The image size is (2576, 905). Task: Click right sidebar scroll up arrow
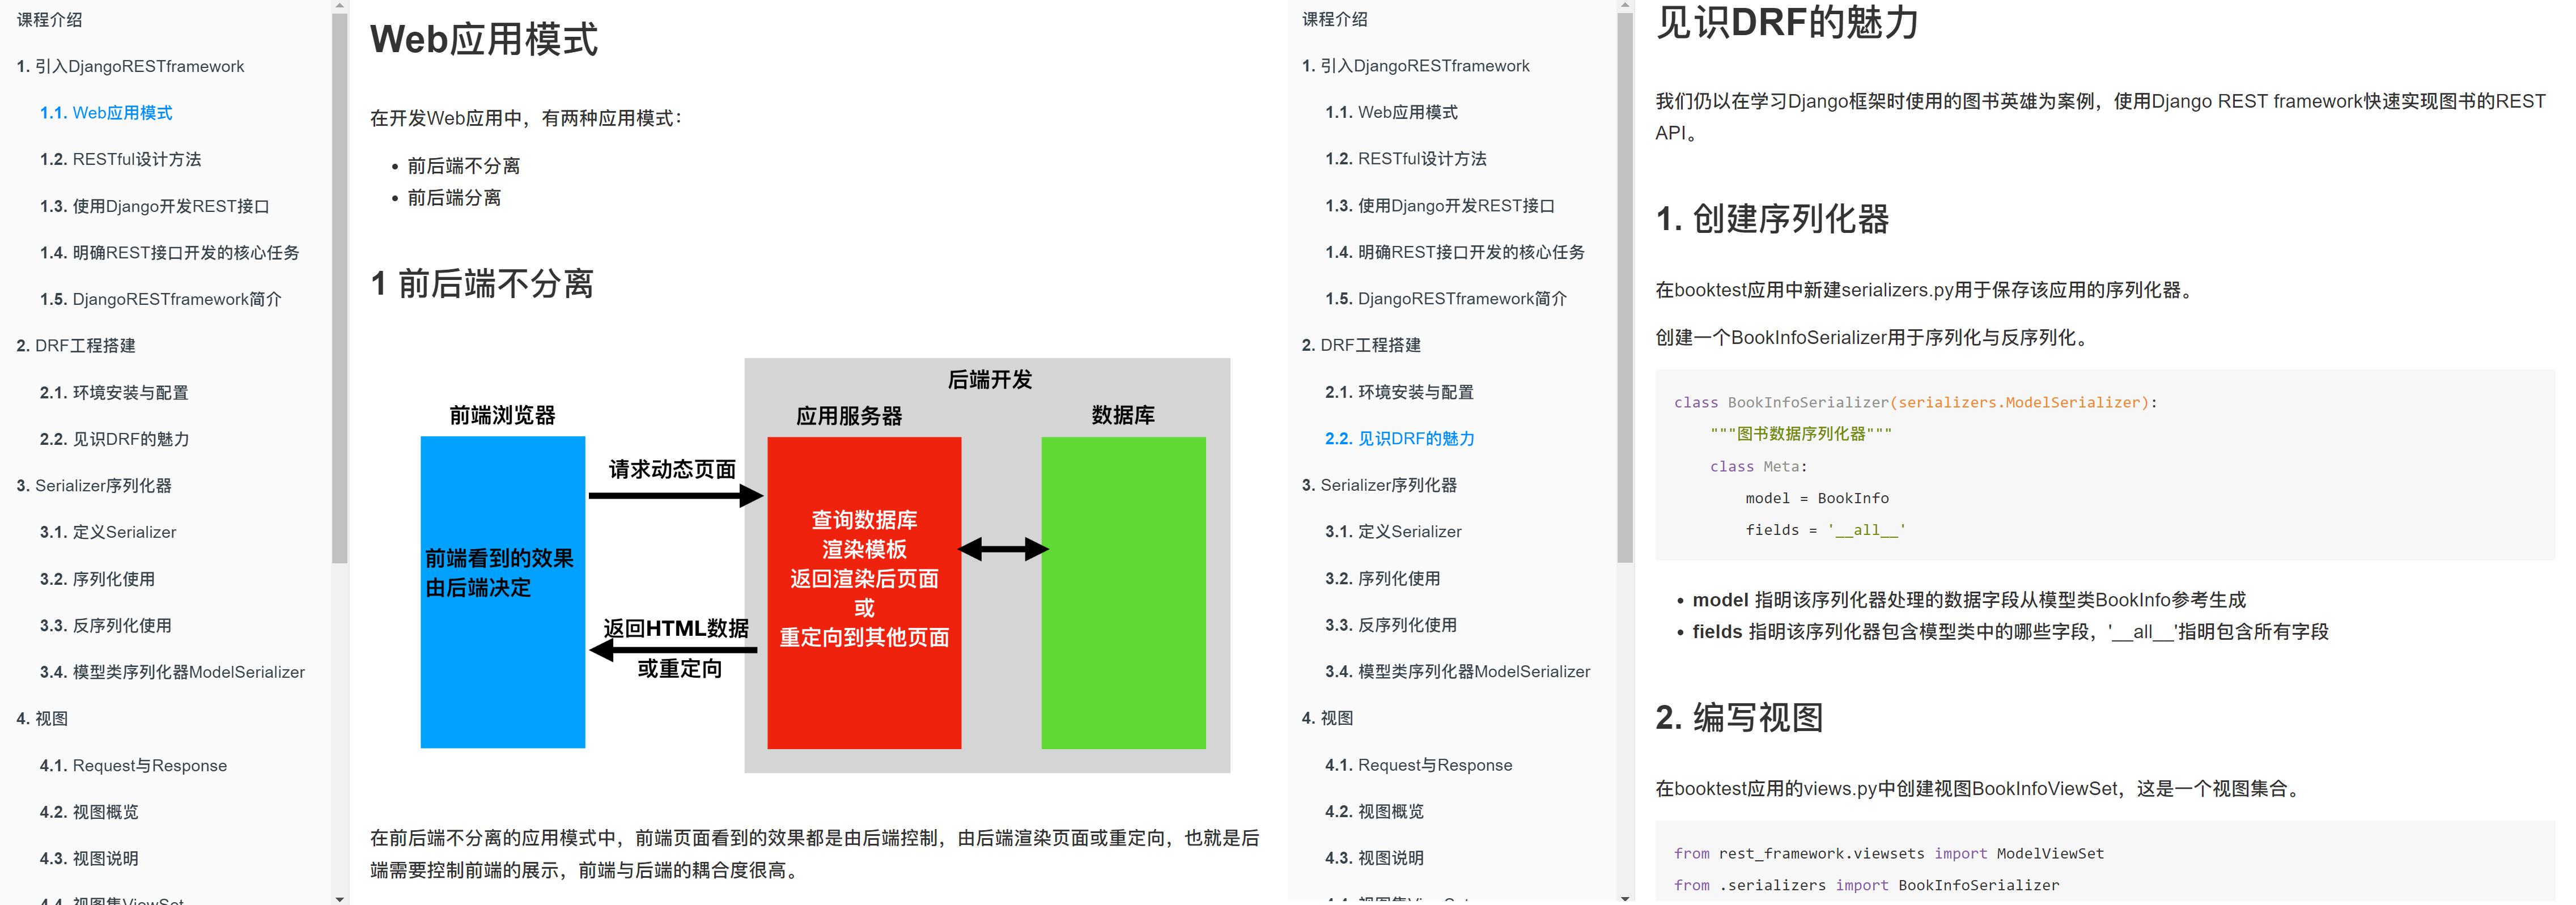coord(1625,6)
